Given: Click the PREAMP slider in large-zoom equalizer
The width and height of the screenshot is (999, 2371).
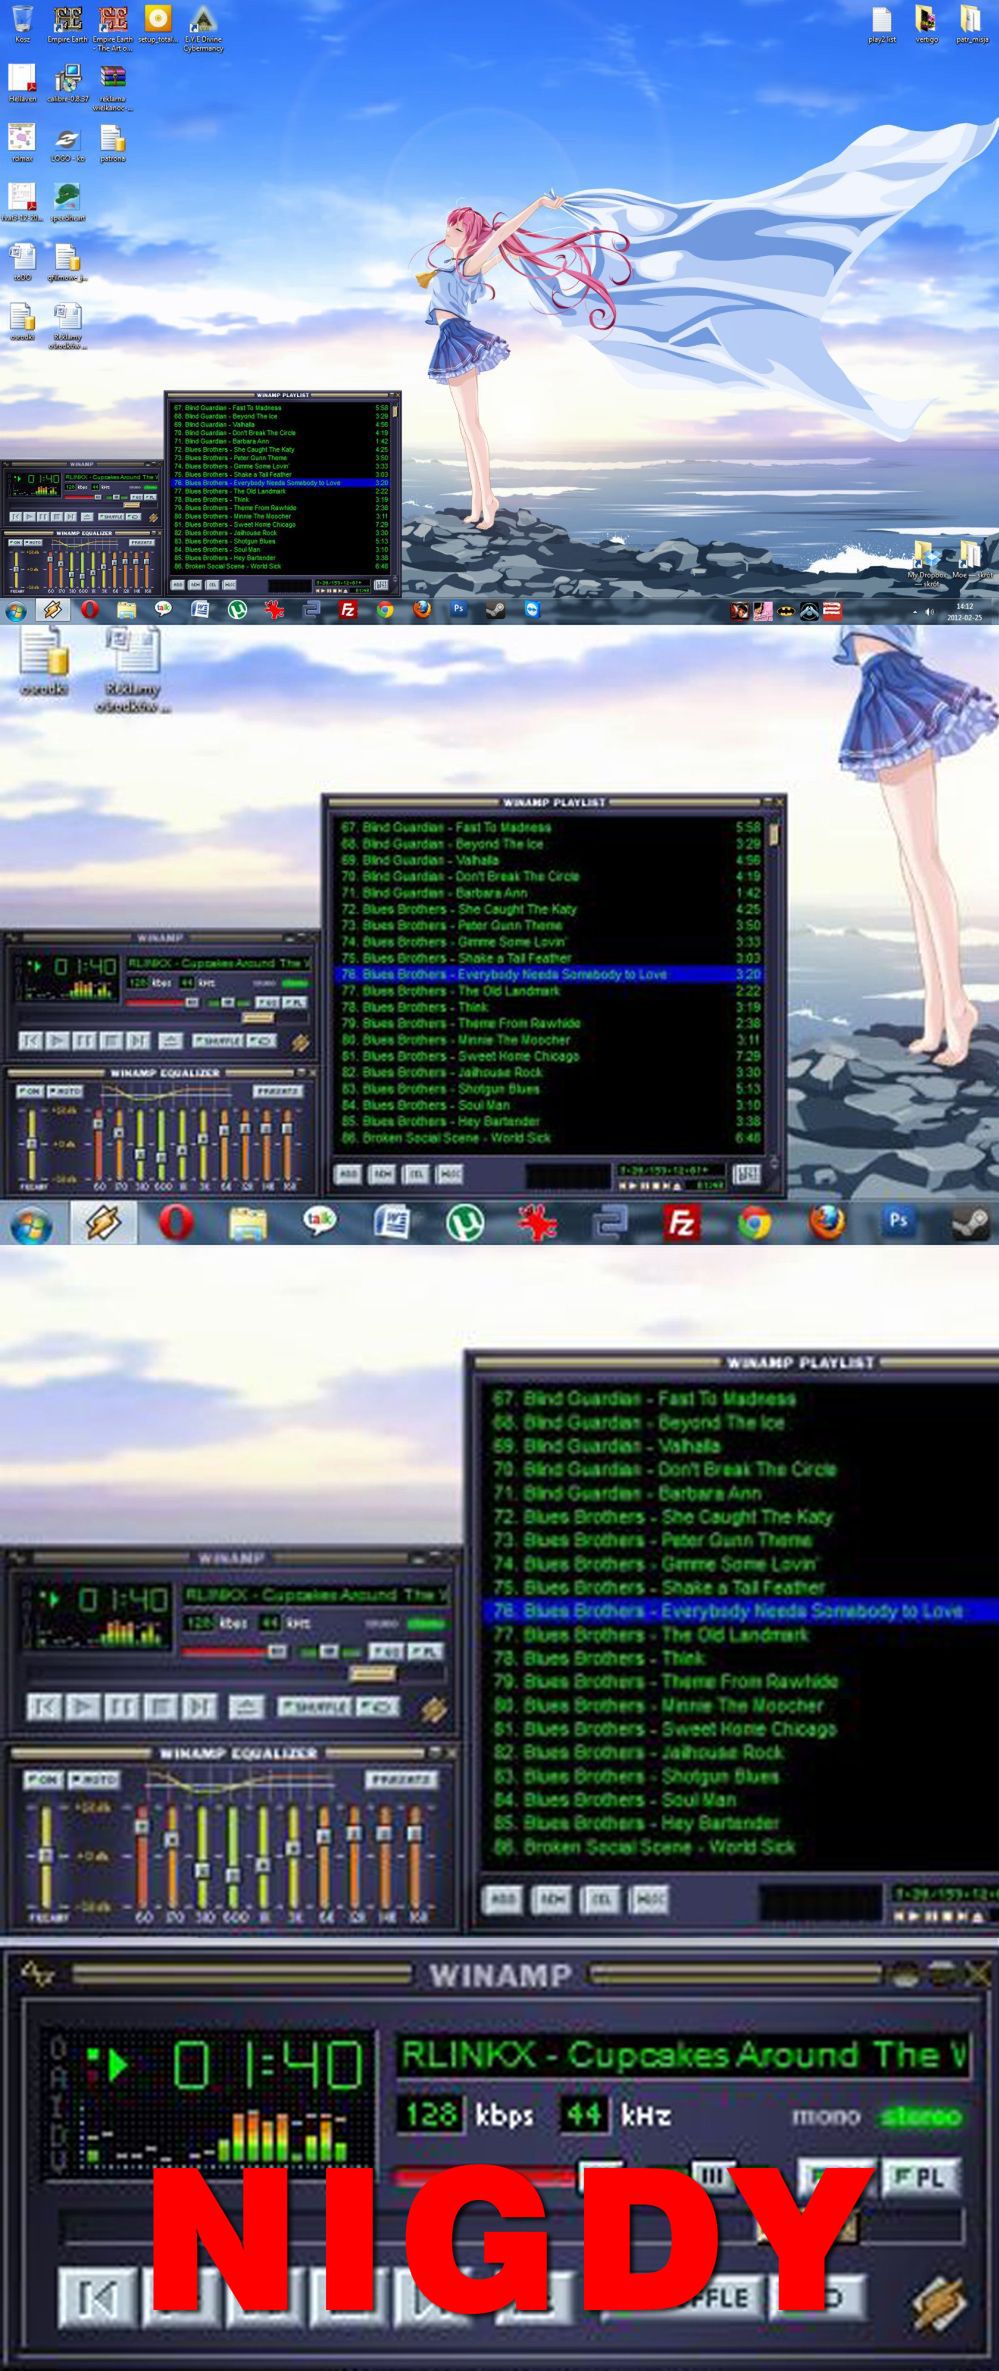Looking at the screenshot, I should tap(45, 1857).
